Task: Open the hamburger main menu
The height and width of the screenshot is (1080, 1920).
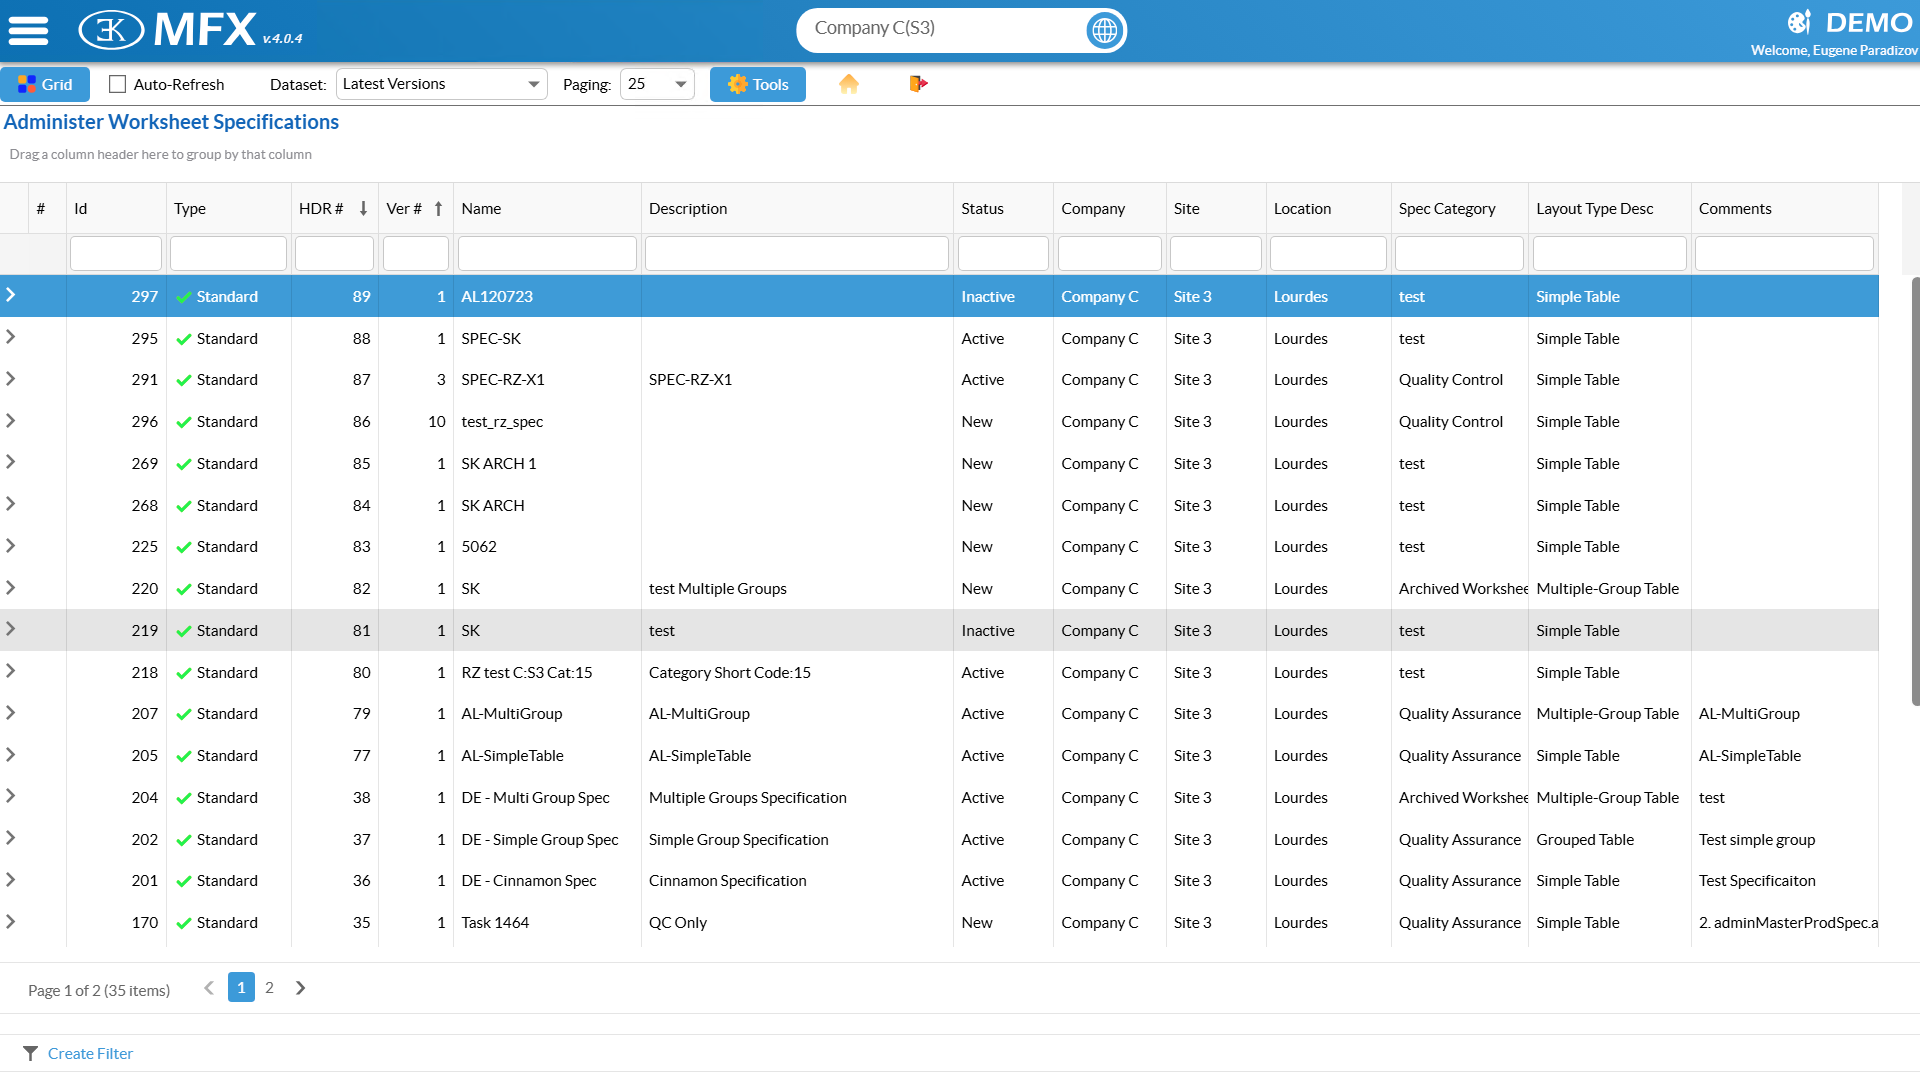Action: point(28,30)
